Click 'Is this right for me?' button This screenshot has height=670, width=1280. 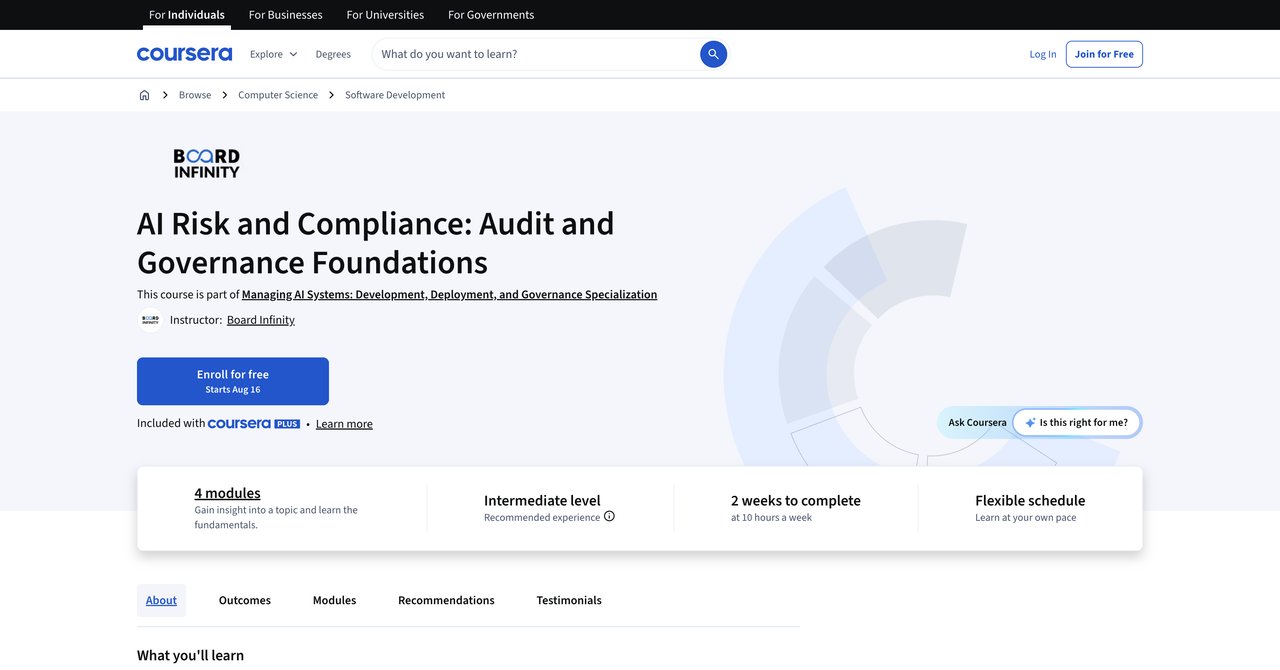(x=1077, y=423)
